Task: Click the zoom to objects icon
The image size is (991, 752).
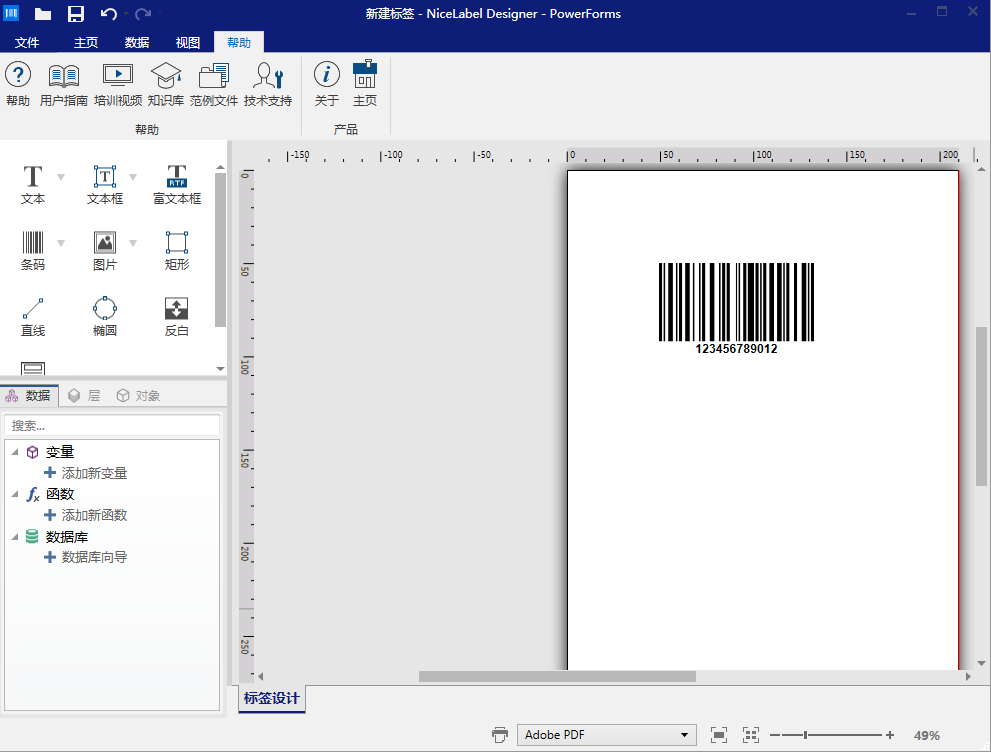Action: pos(751,735)
